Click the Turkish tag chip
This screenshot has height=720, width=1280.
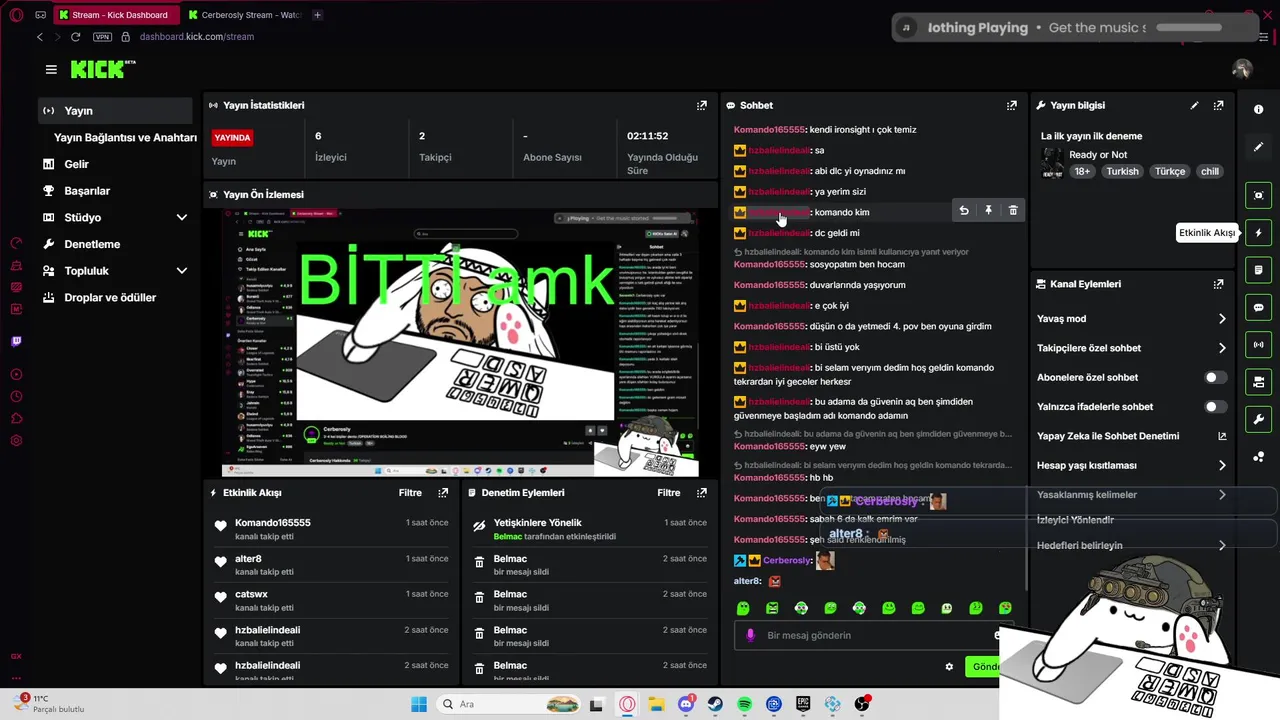tap(1122, 171)
